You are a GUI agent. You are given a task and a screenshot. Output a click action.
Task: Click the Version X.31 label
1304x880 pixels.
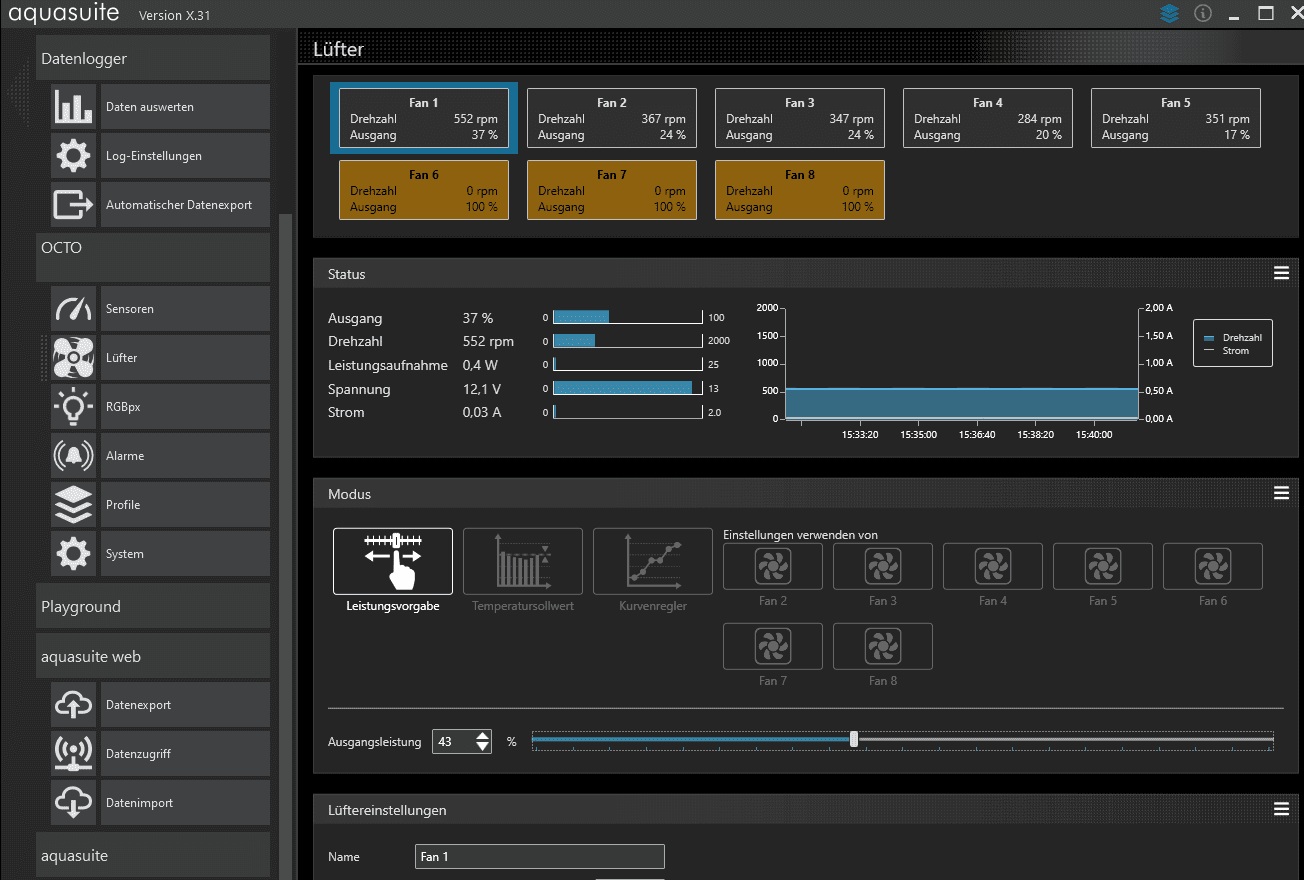pos(175,16)
